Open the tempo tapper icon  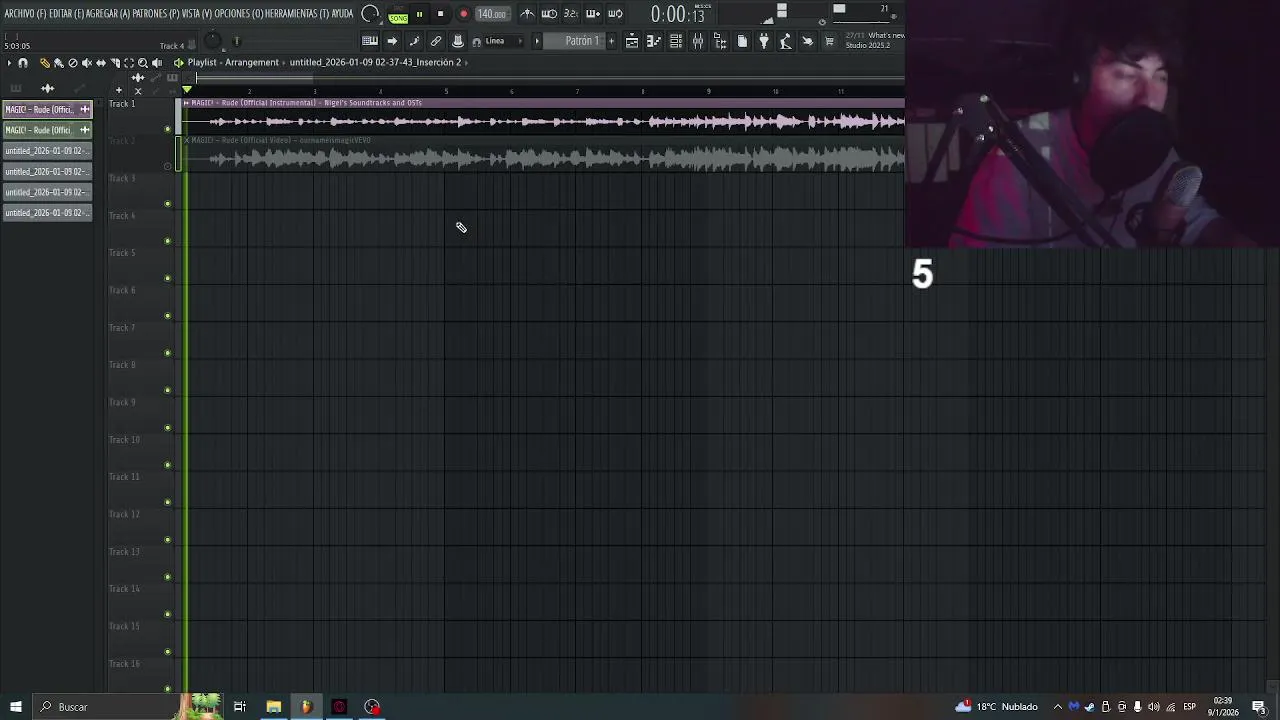pos(786,41)
